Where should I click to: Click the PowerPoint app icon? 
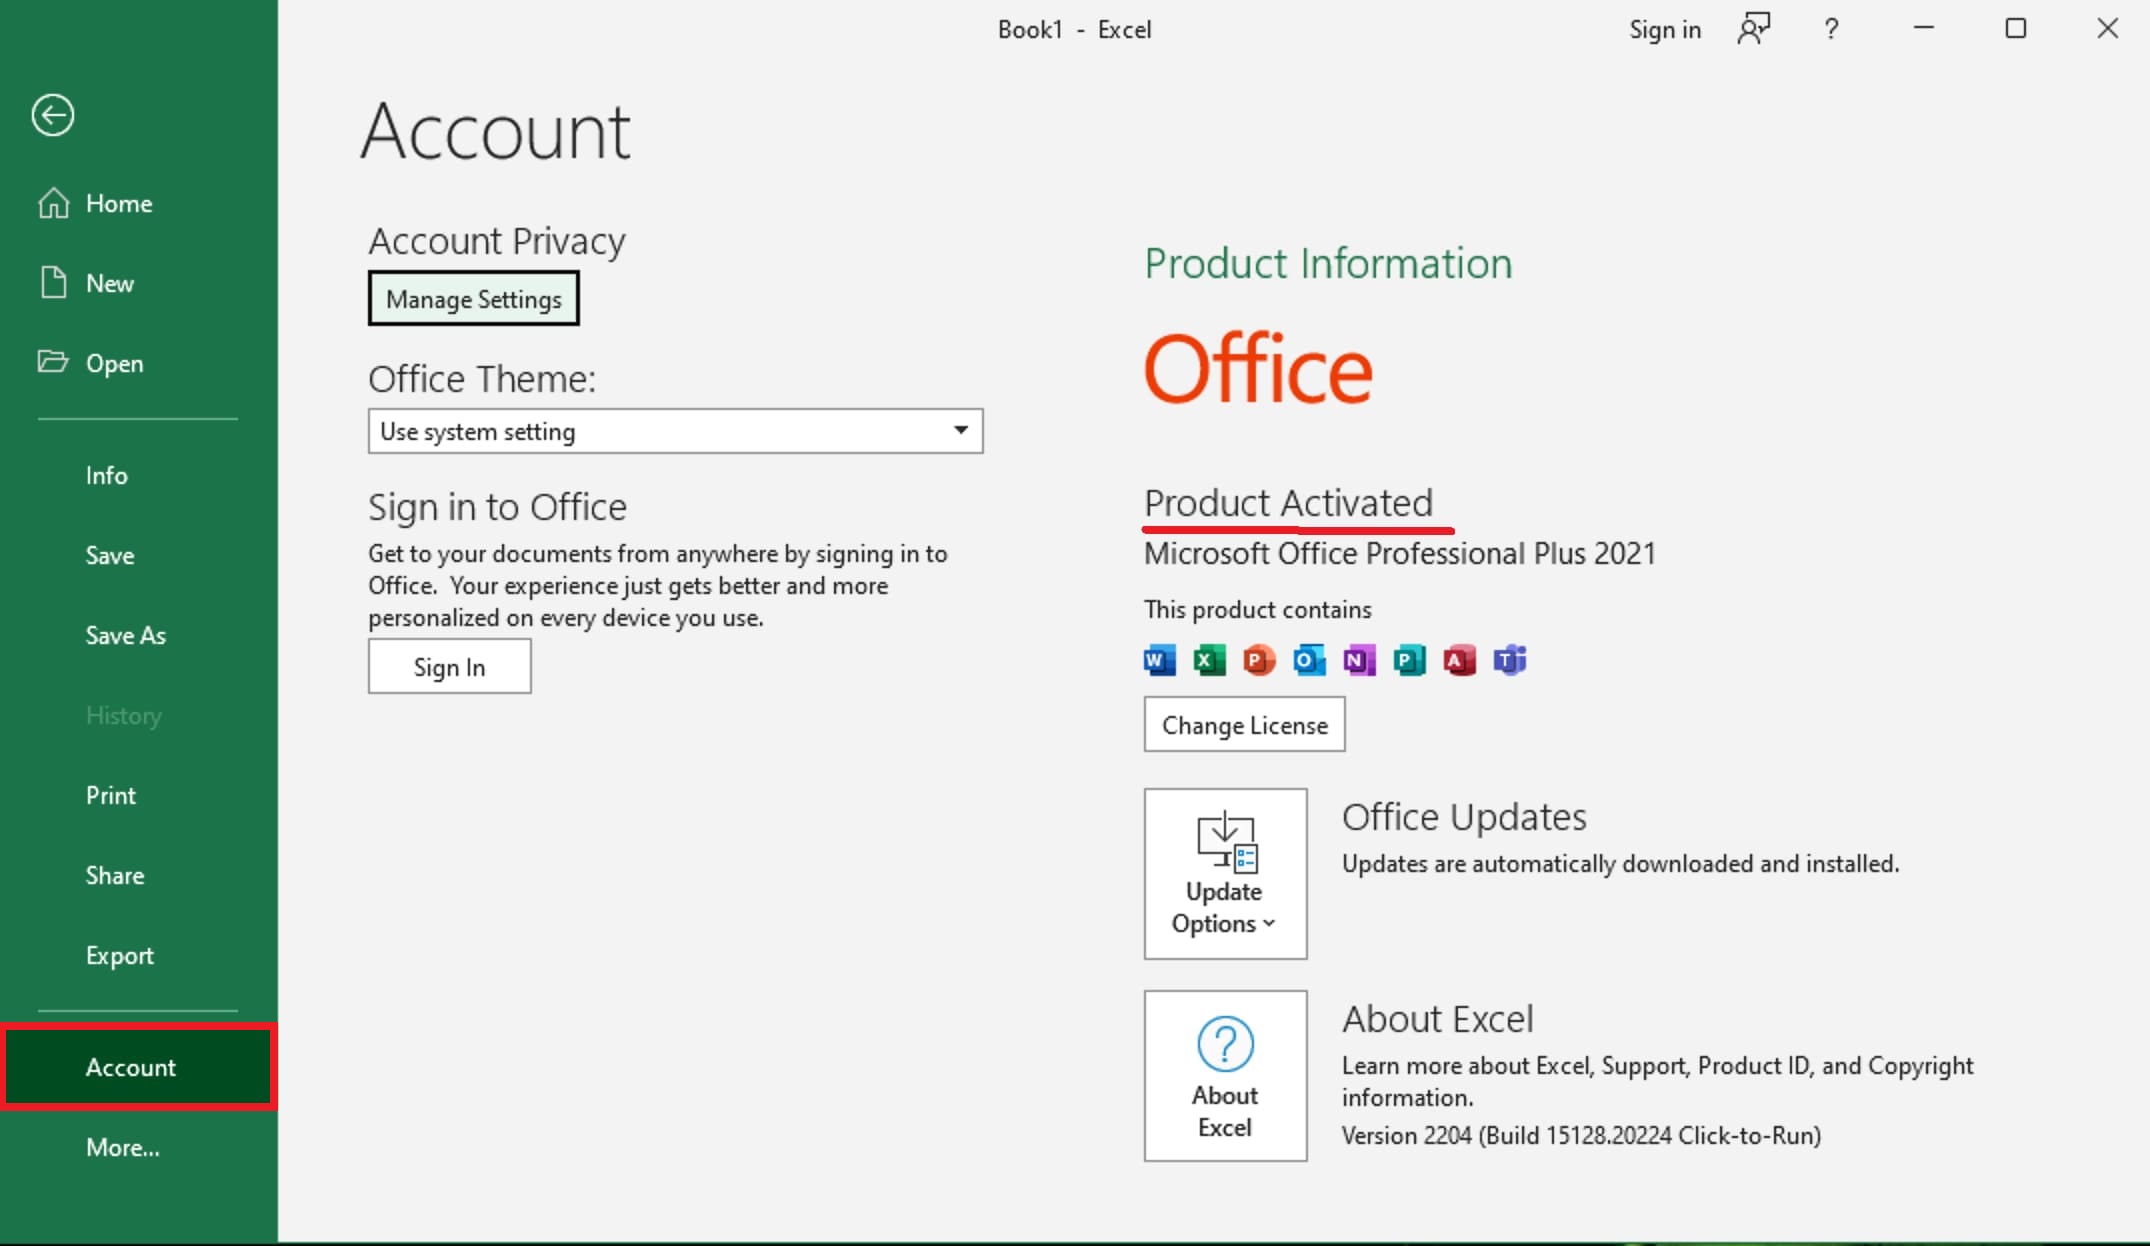pos(1259,660)
